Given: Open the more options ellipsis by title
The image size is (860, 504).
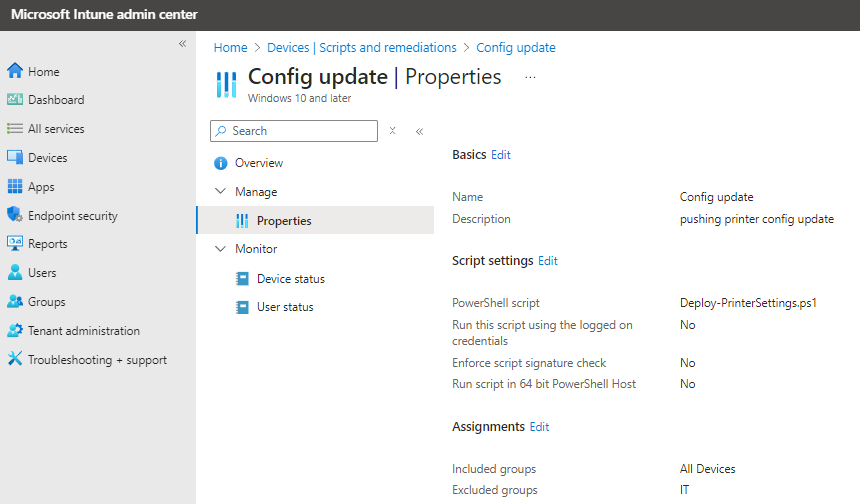Looking at the screenshot, I should pyautogui.click(x=530, y=77).
